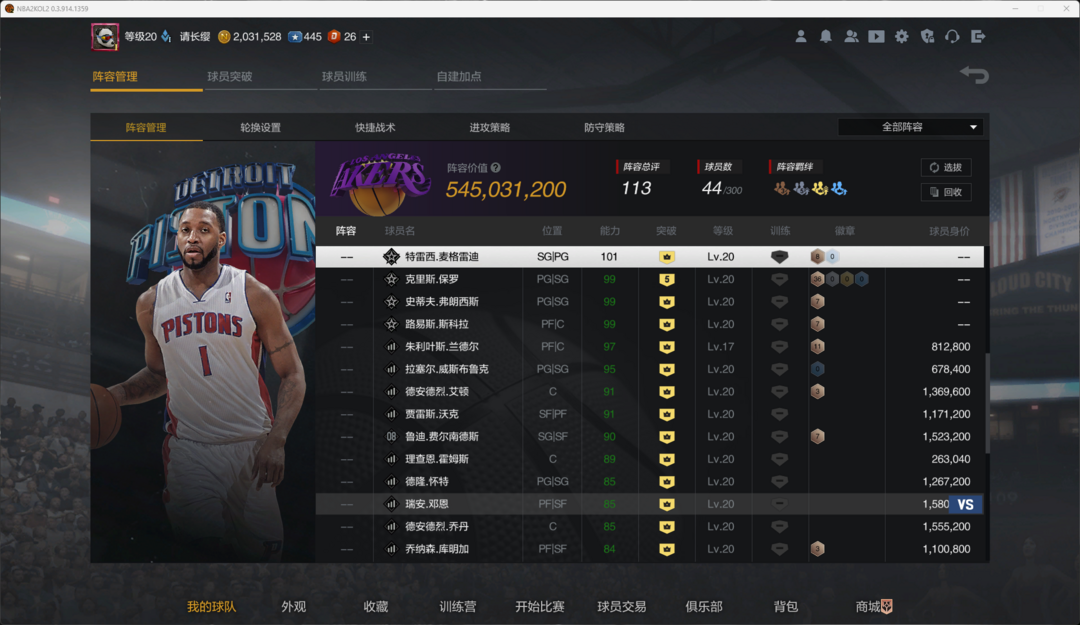Open the 快捷战术 sub-tab
This screenshot has height=625, width=1080.
point(375,127)
